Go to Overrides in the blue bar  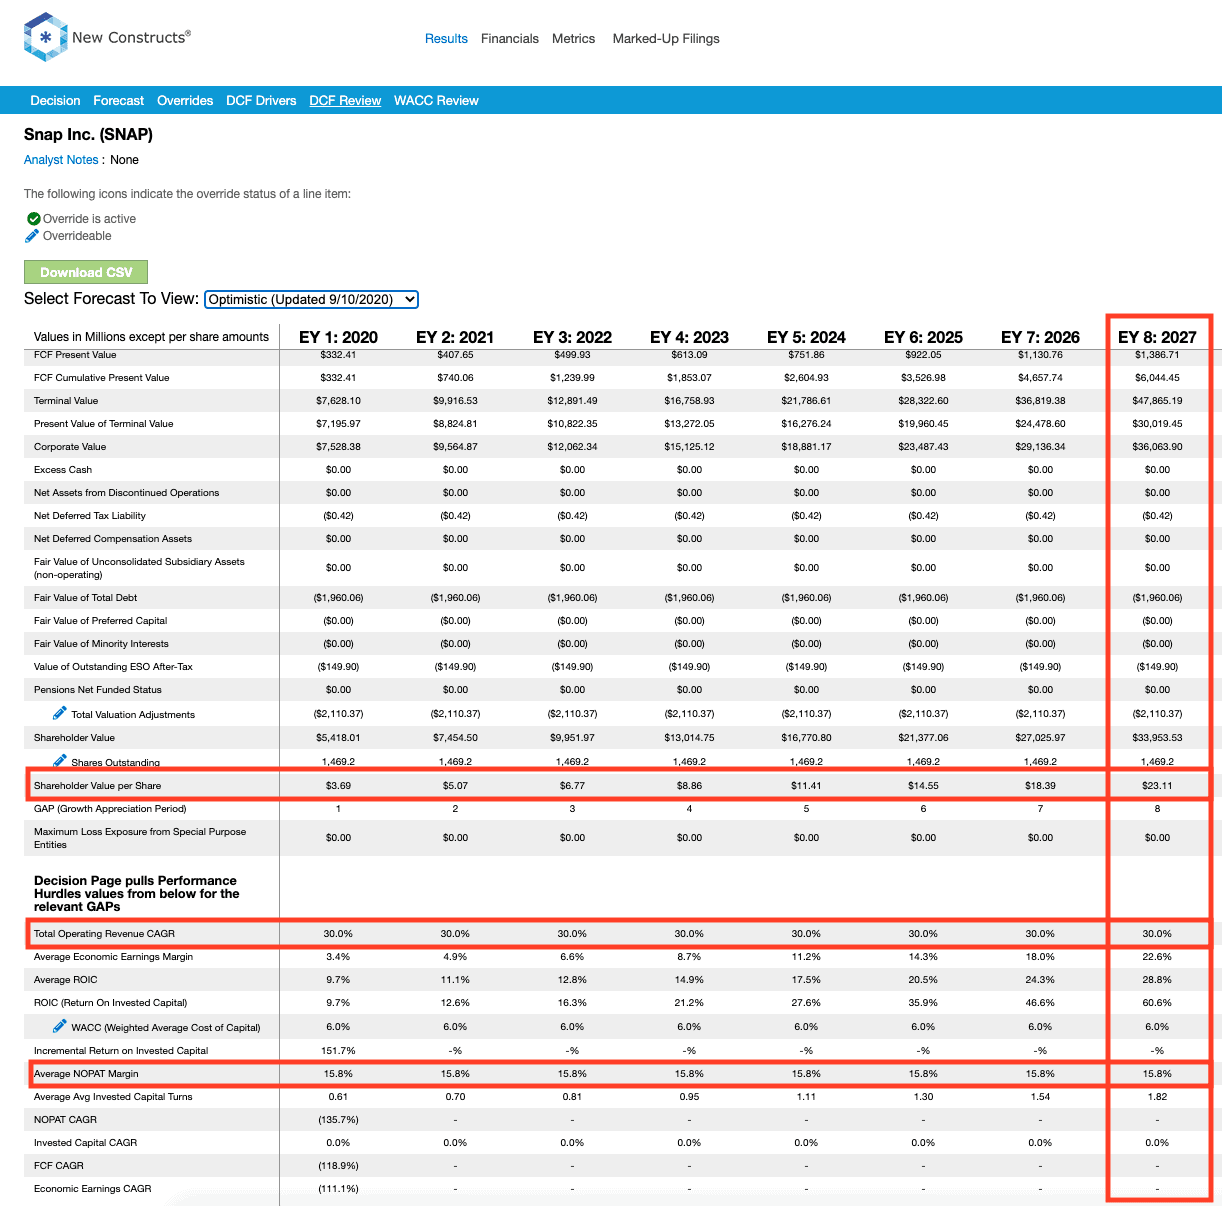pyautogui.click(x=185, y=101)
